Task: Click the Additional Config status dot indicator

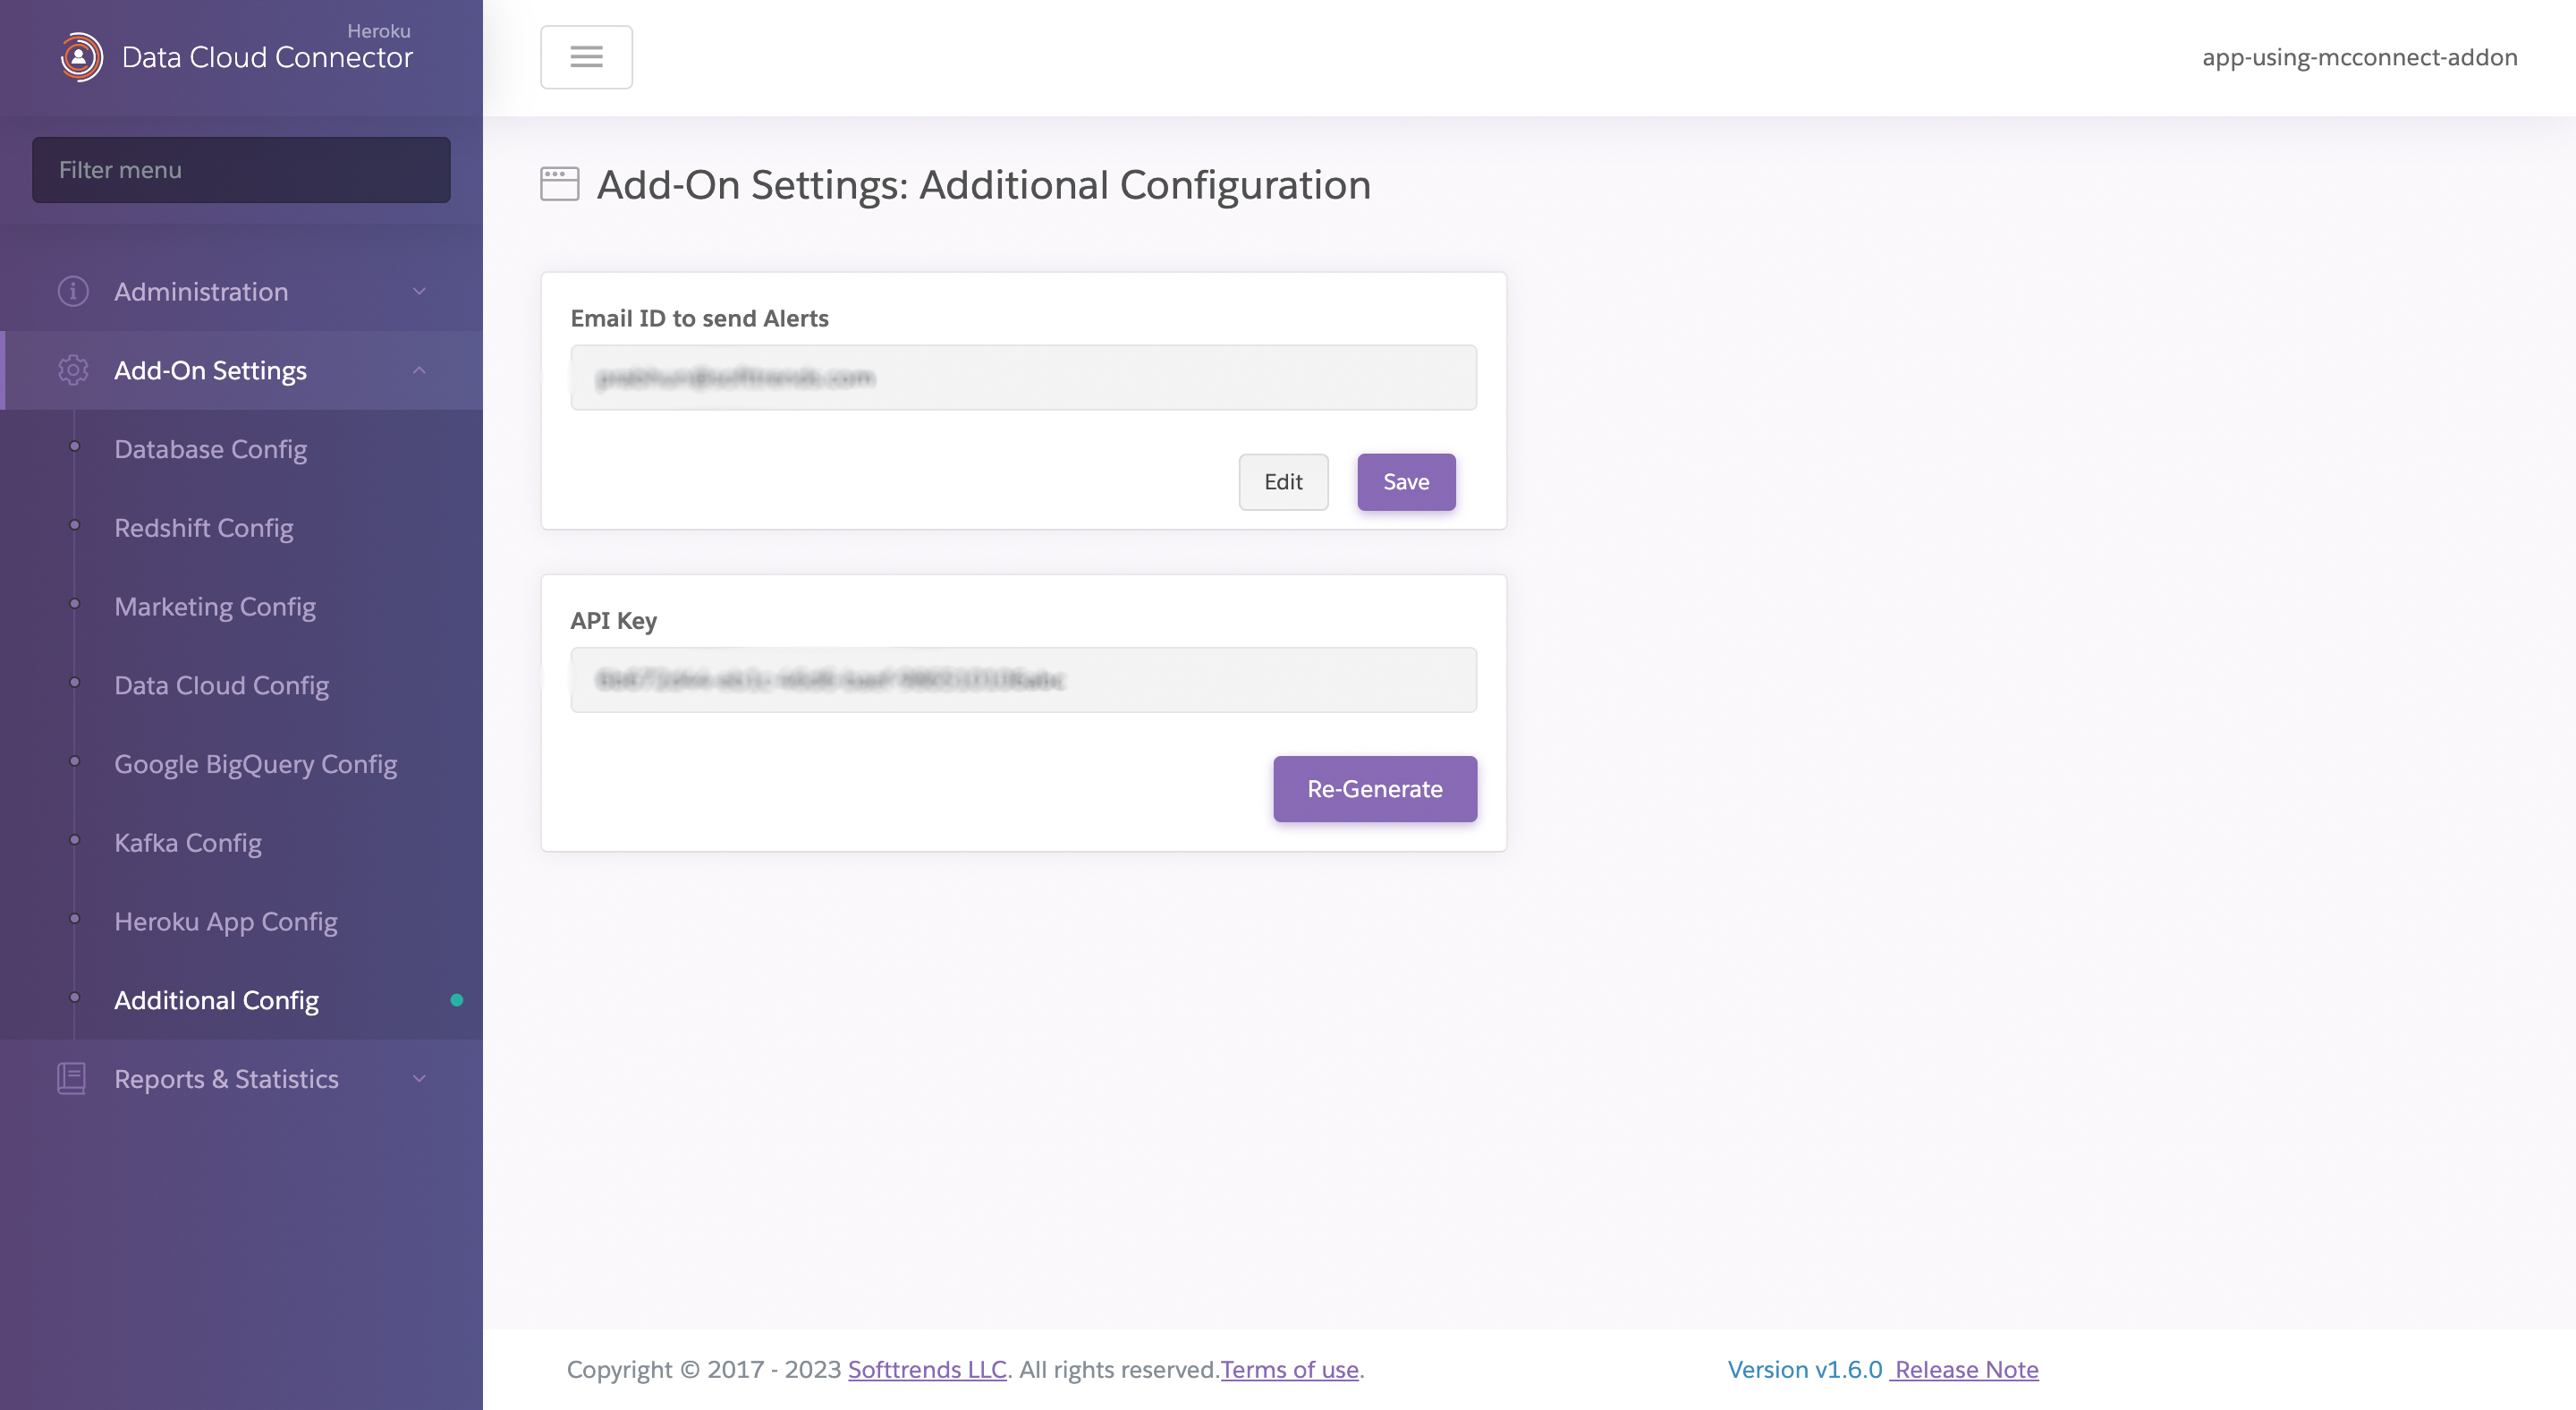Action: (456, 1000)
